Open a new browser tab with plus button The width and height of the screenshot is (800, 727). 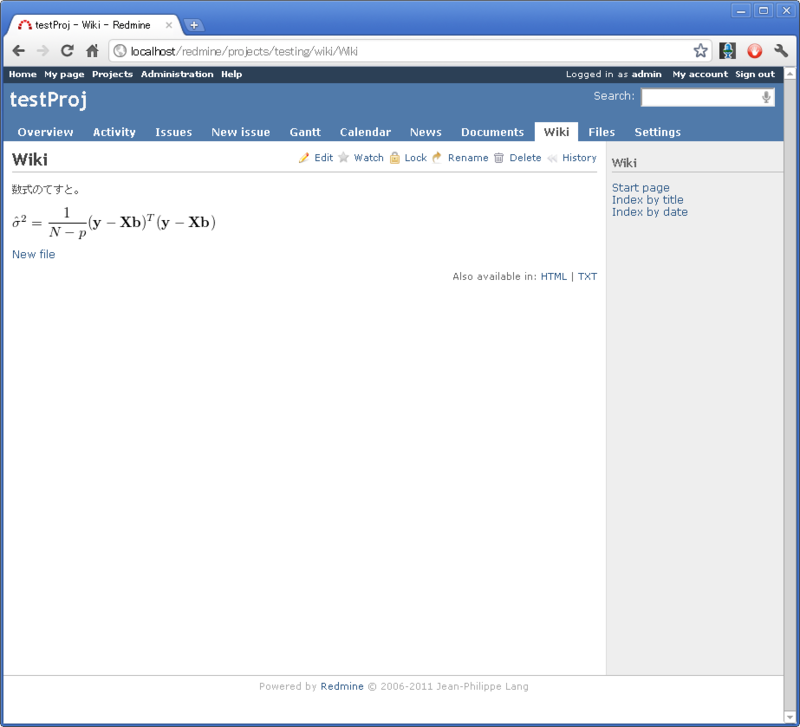click(x=194, y=25)
